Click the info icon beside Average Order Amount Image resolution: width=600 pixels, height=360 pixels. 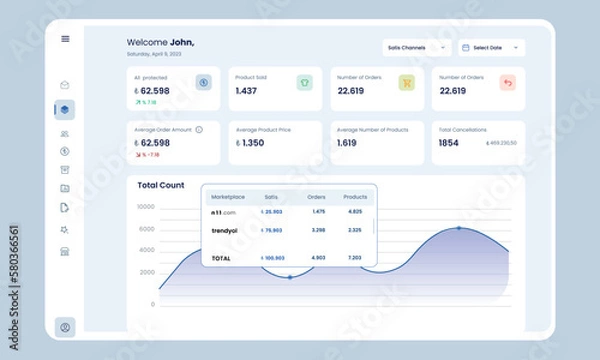click(x=199, y=130)
